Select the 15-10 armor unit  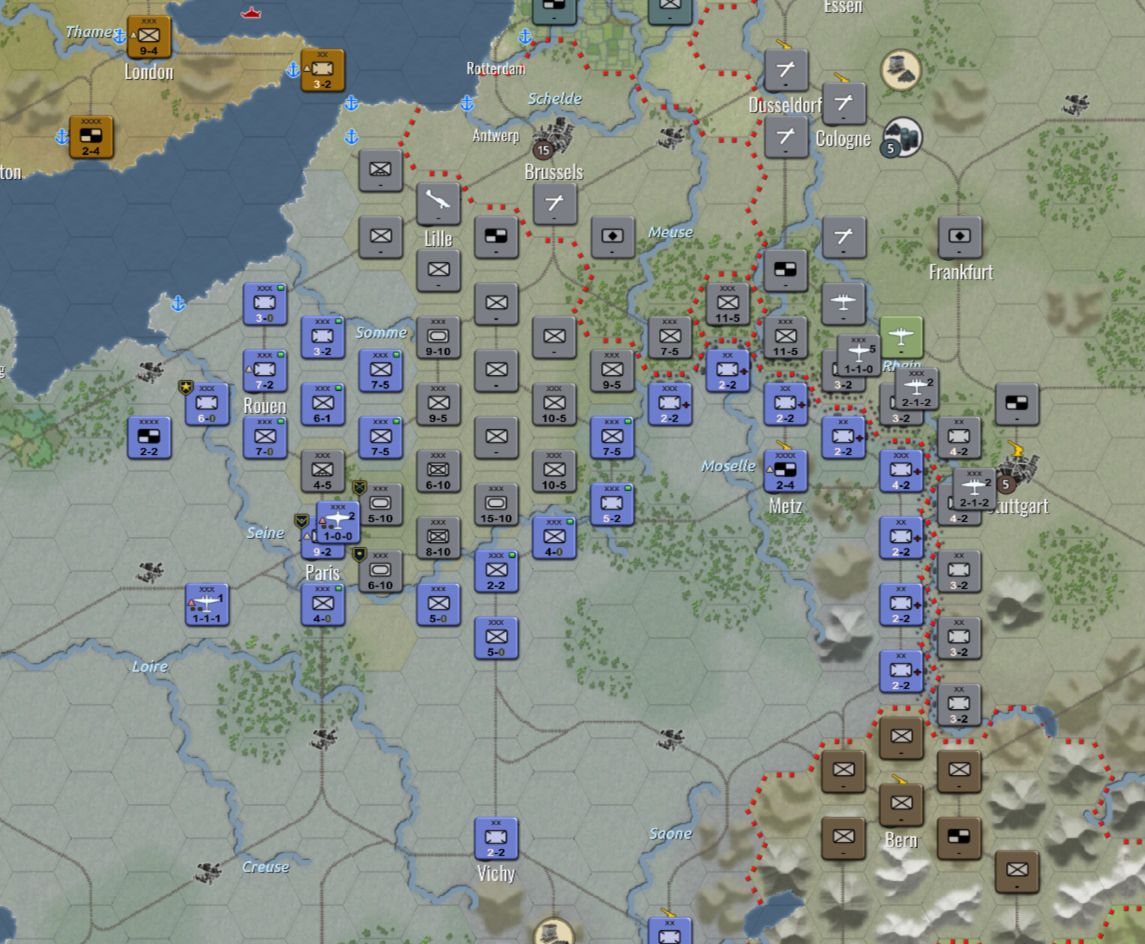tap(497, 504)
